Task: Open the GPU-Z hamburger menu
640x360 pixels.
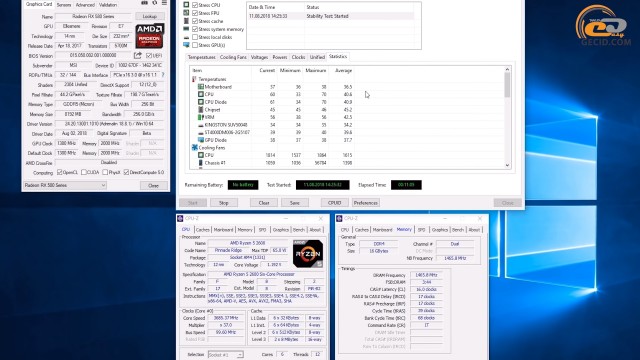Action: tap(164, 3)
